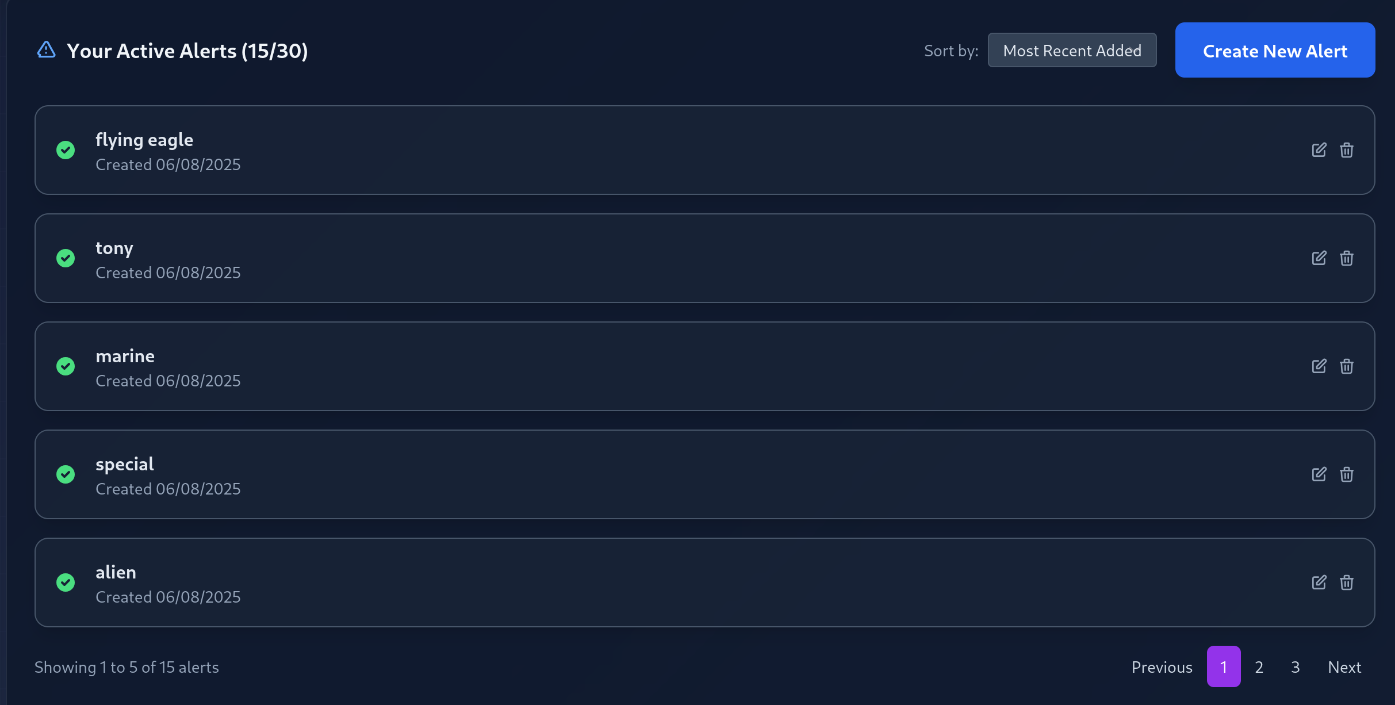Edit the tony alert
The width and height of the screenshot is (1395, 705).
coord(1319,258)
